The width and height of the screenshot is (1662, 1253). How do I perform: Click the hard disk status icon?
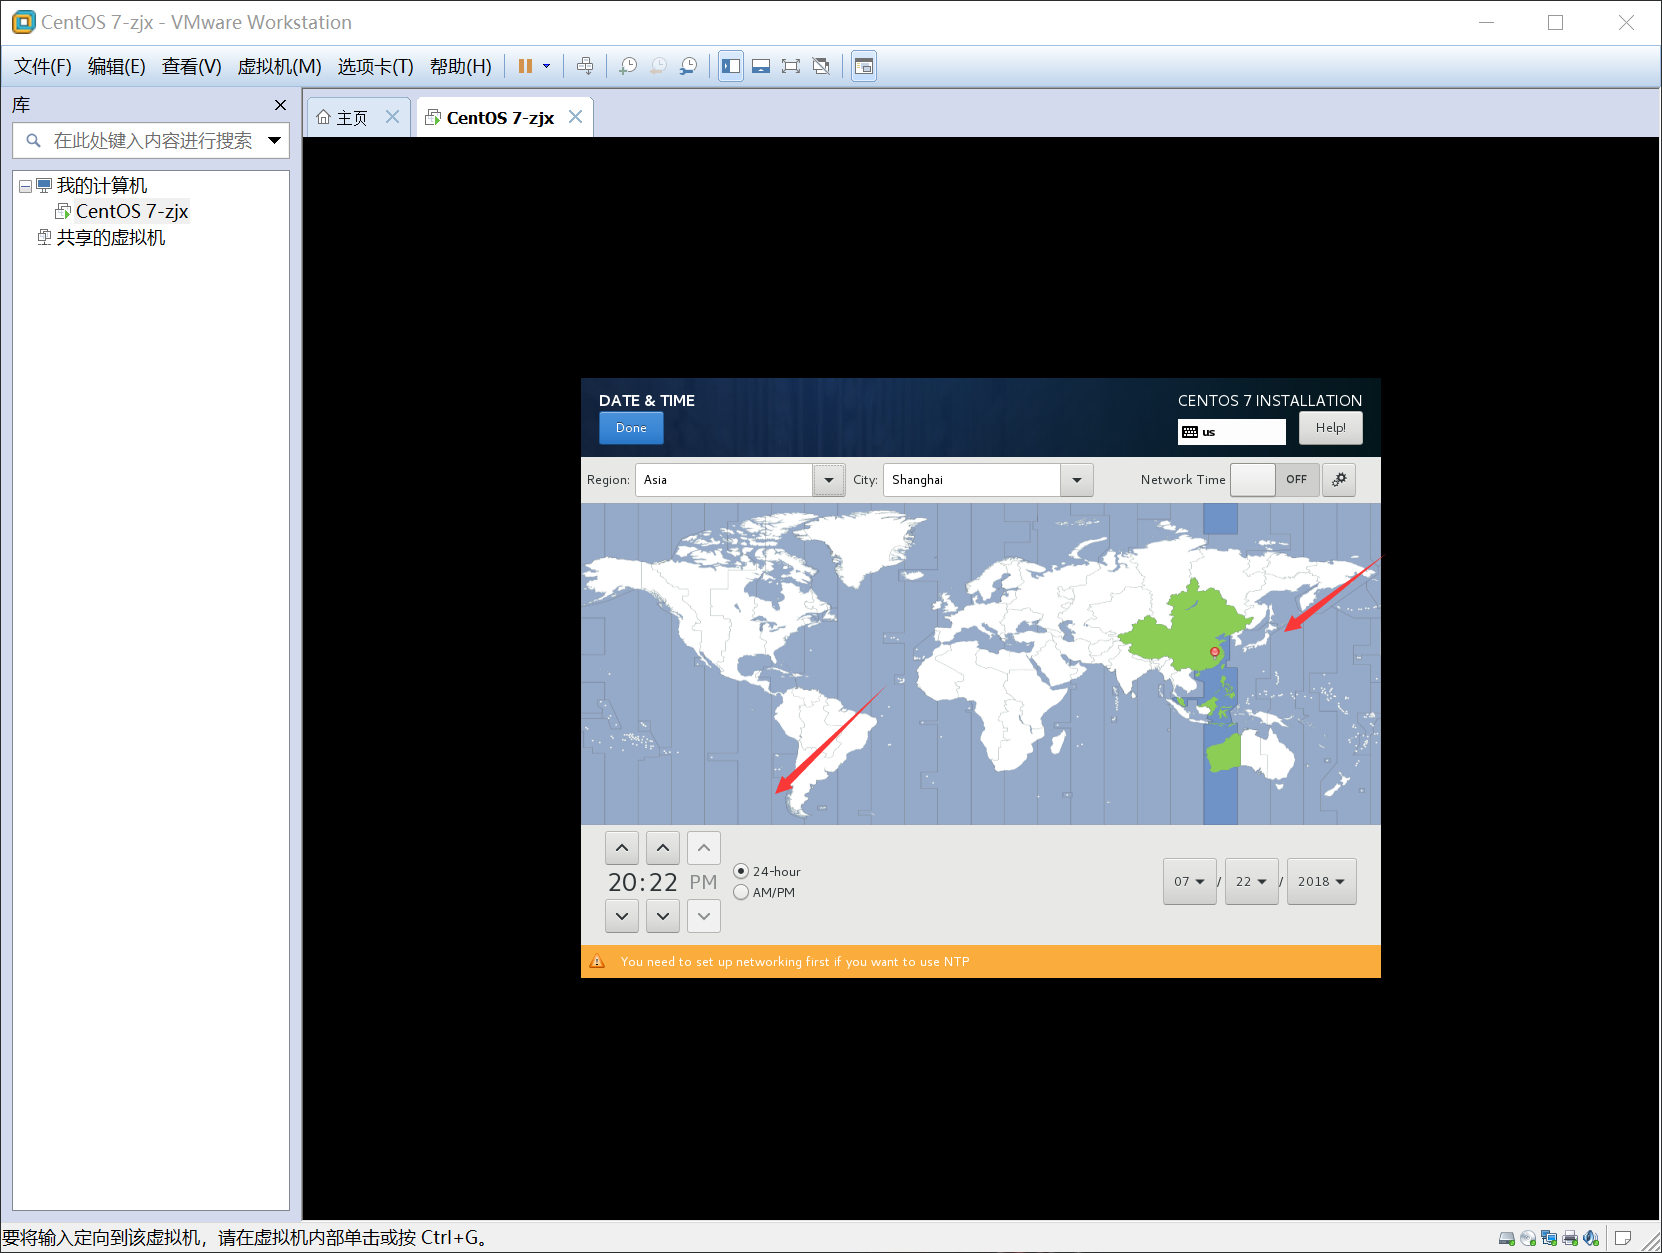point(1507,1238)
